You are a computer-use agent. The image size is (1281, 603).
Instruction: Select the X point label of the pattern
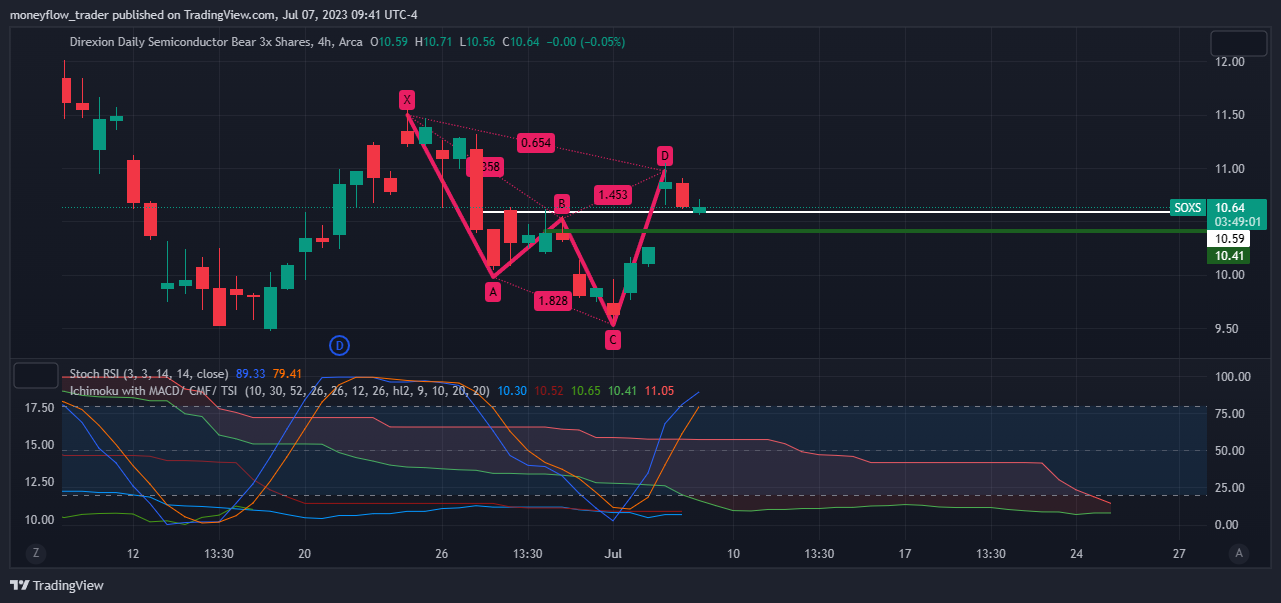click(407, 99)
